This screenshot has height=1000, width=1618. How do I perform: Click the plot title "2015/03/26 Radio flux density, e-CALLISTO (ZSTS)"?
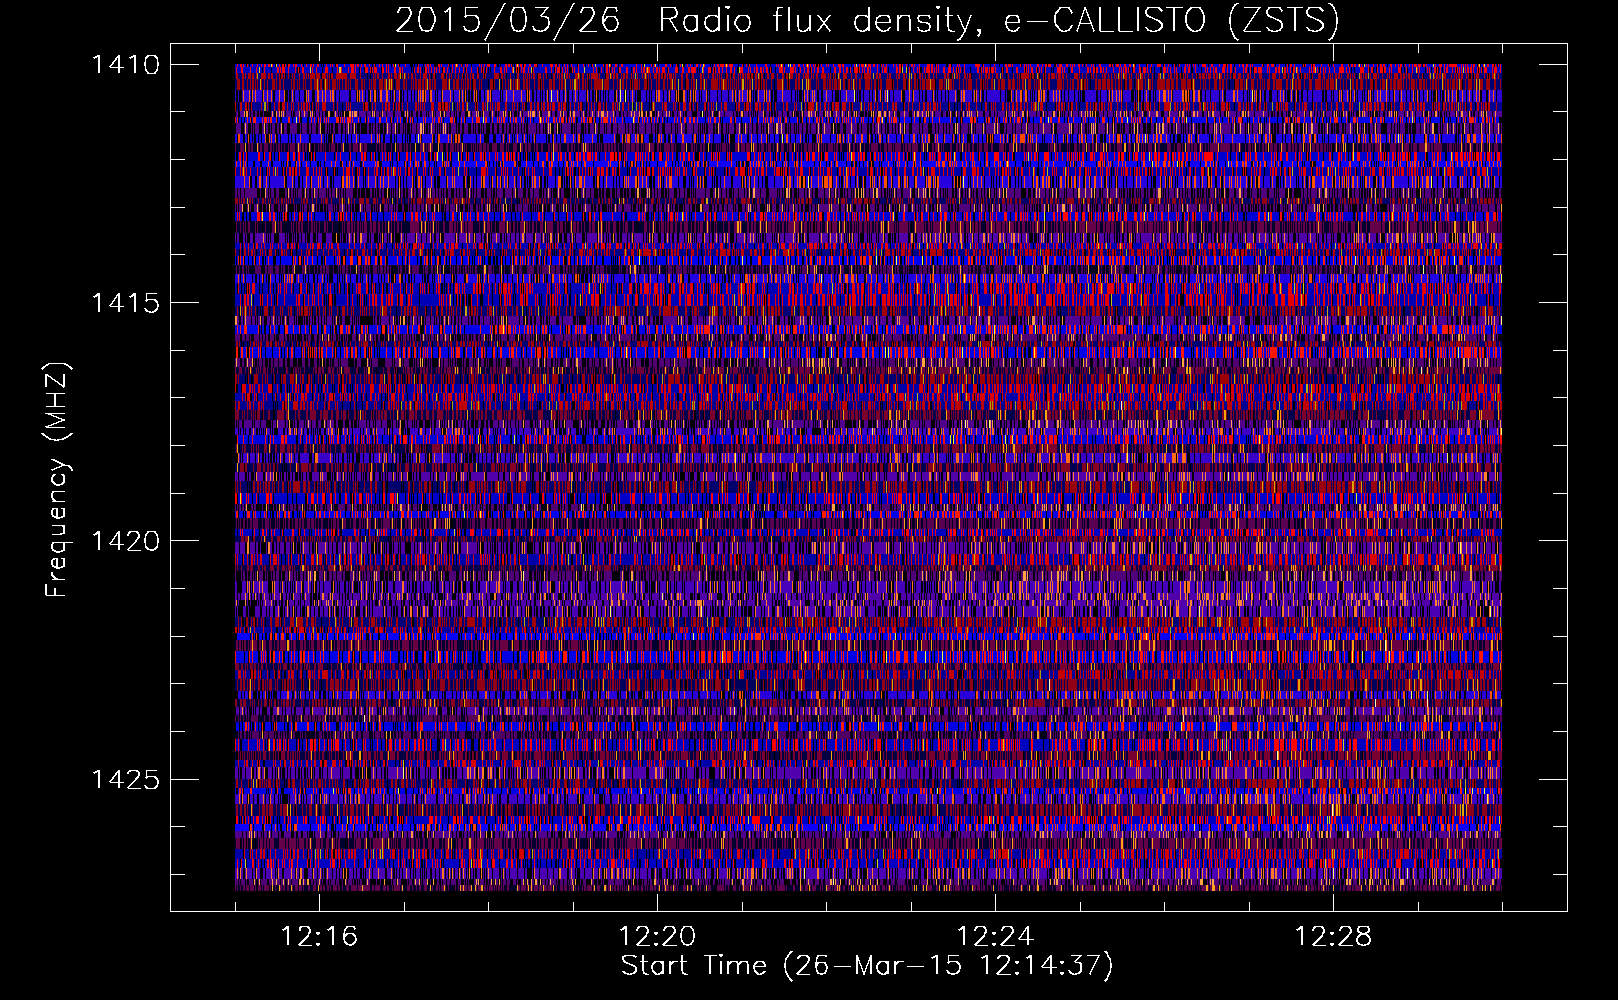(867, 21)
